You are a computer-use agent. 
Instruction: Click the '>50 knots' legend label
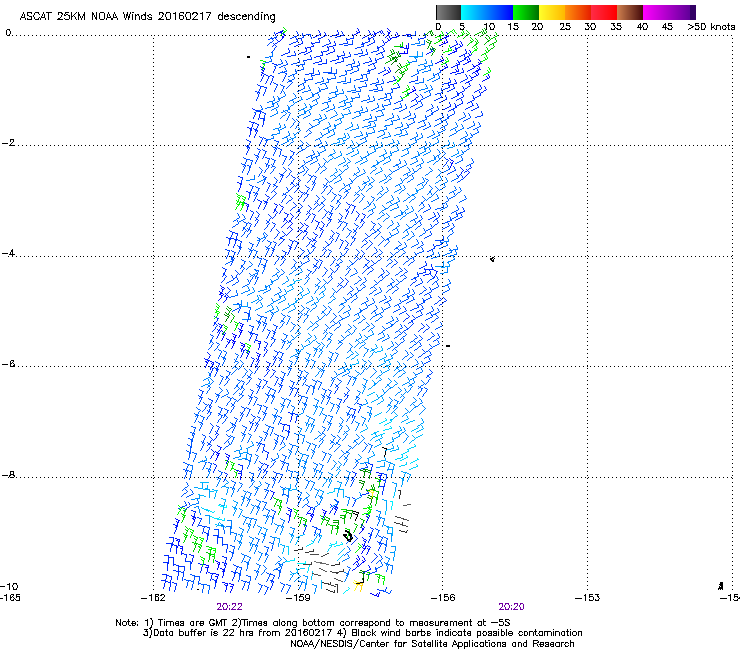[x=711, y=27]
